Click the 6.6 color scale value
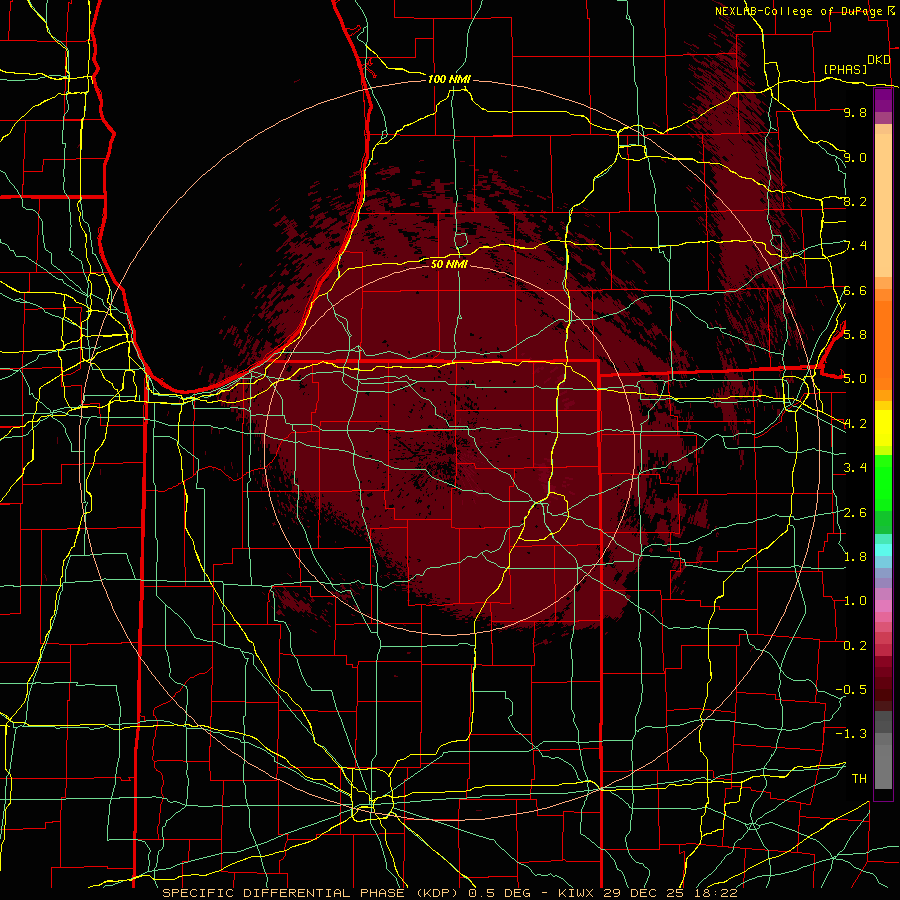The width and height of the screenshot is (900, 900). 855,291
